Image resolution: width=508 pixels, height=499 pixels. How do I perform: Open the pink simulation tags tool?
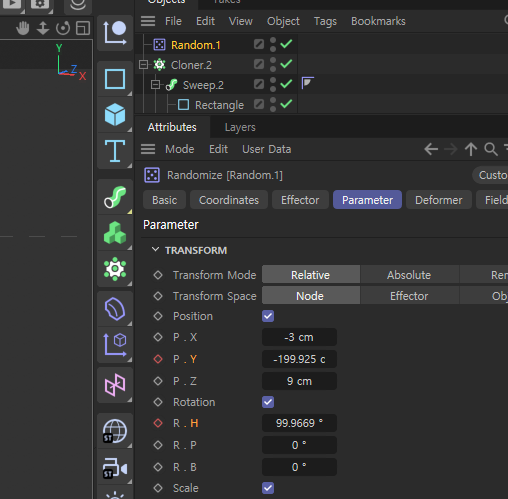point(115,385)
